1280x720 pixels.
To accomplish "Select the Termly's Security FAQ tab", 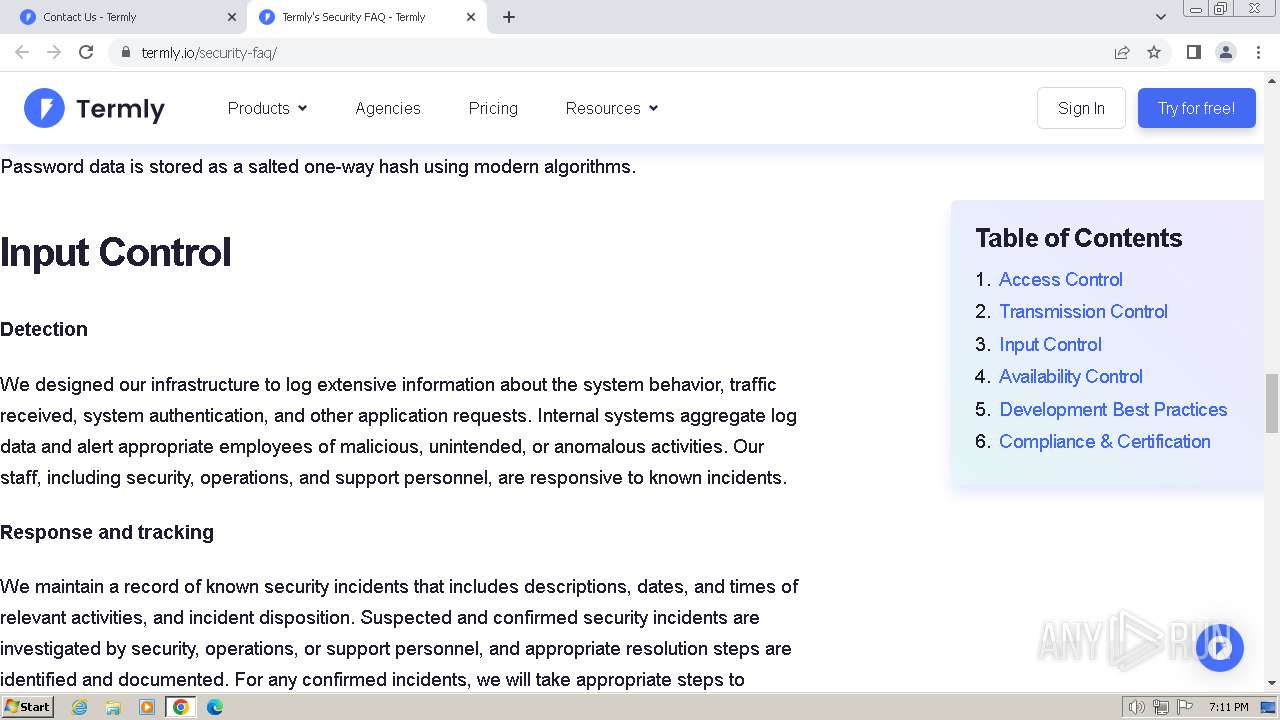I will [365, 17].
